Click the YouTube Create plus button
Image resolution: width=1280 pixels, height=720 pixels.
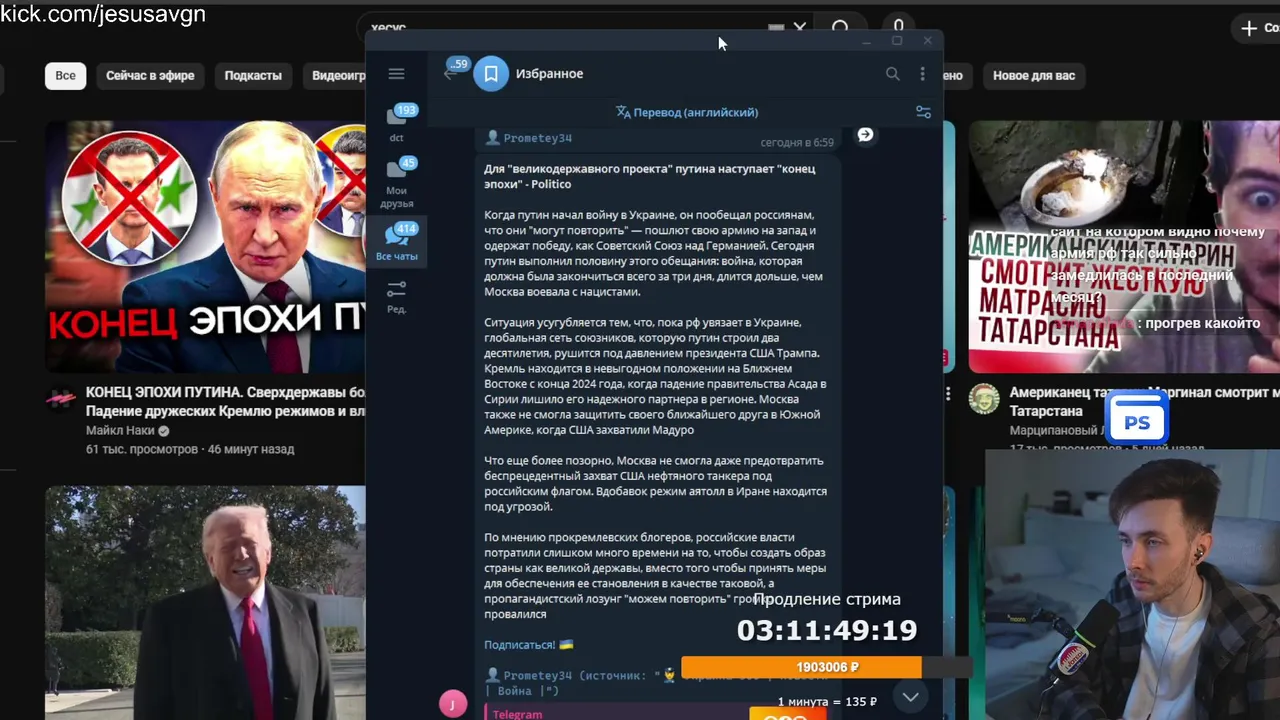tap(1258, 28)
